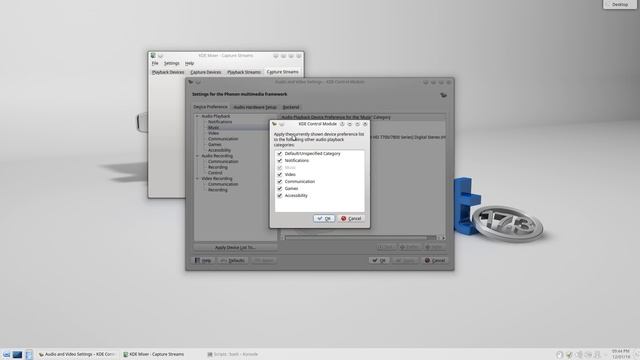Click the clock in the system tray
Image resolution: width=640 pixels, height=360 pixels.
point(621,354)
